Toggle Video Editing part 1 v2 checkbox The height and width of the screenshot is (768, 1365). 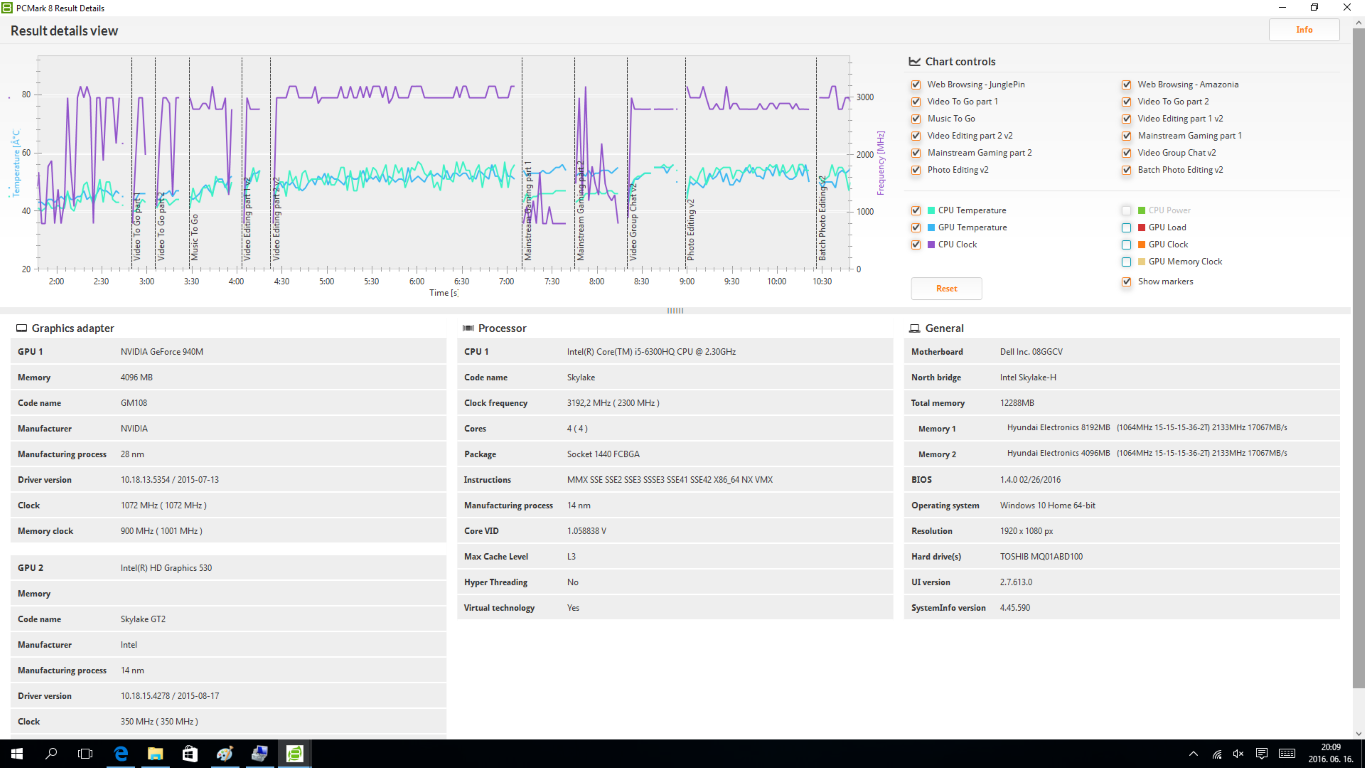[1127, 119]
